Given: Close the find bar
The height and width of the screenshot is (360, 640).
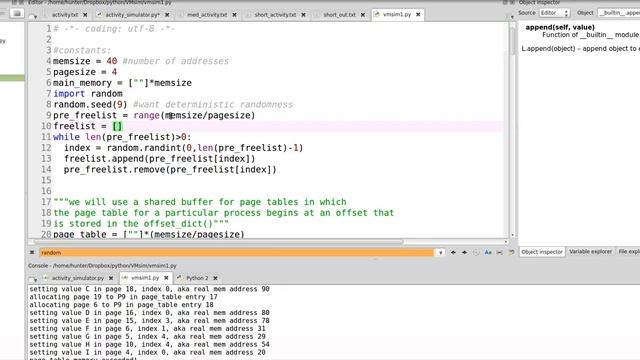Looking at the screenshot, I should [x=32, y=252].
